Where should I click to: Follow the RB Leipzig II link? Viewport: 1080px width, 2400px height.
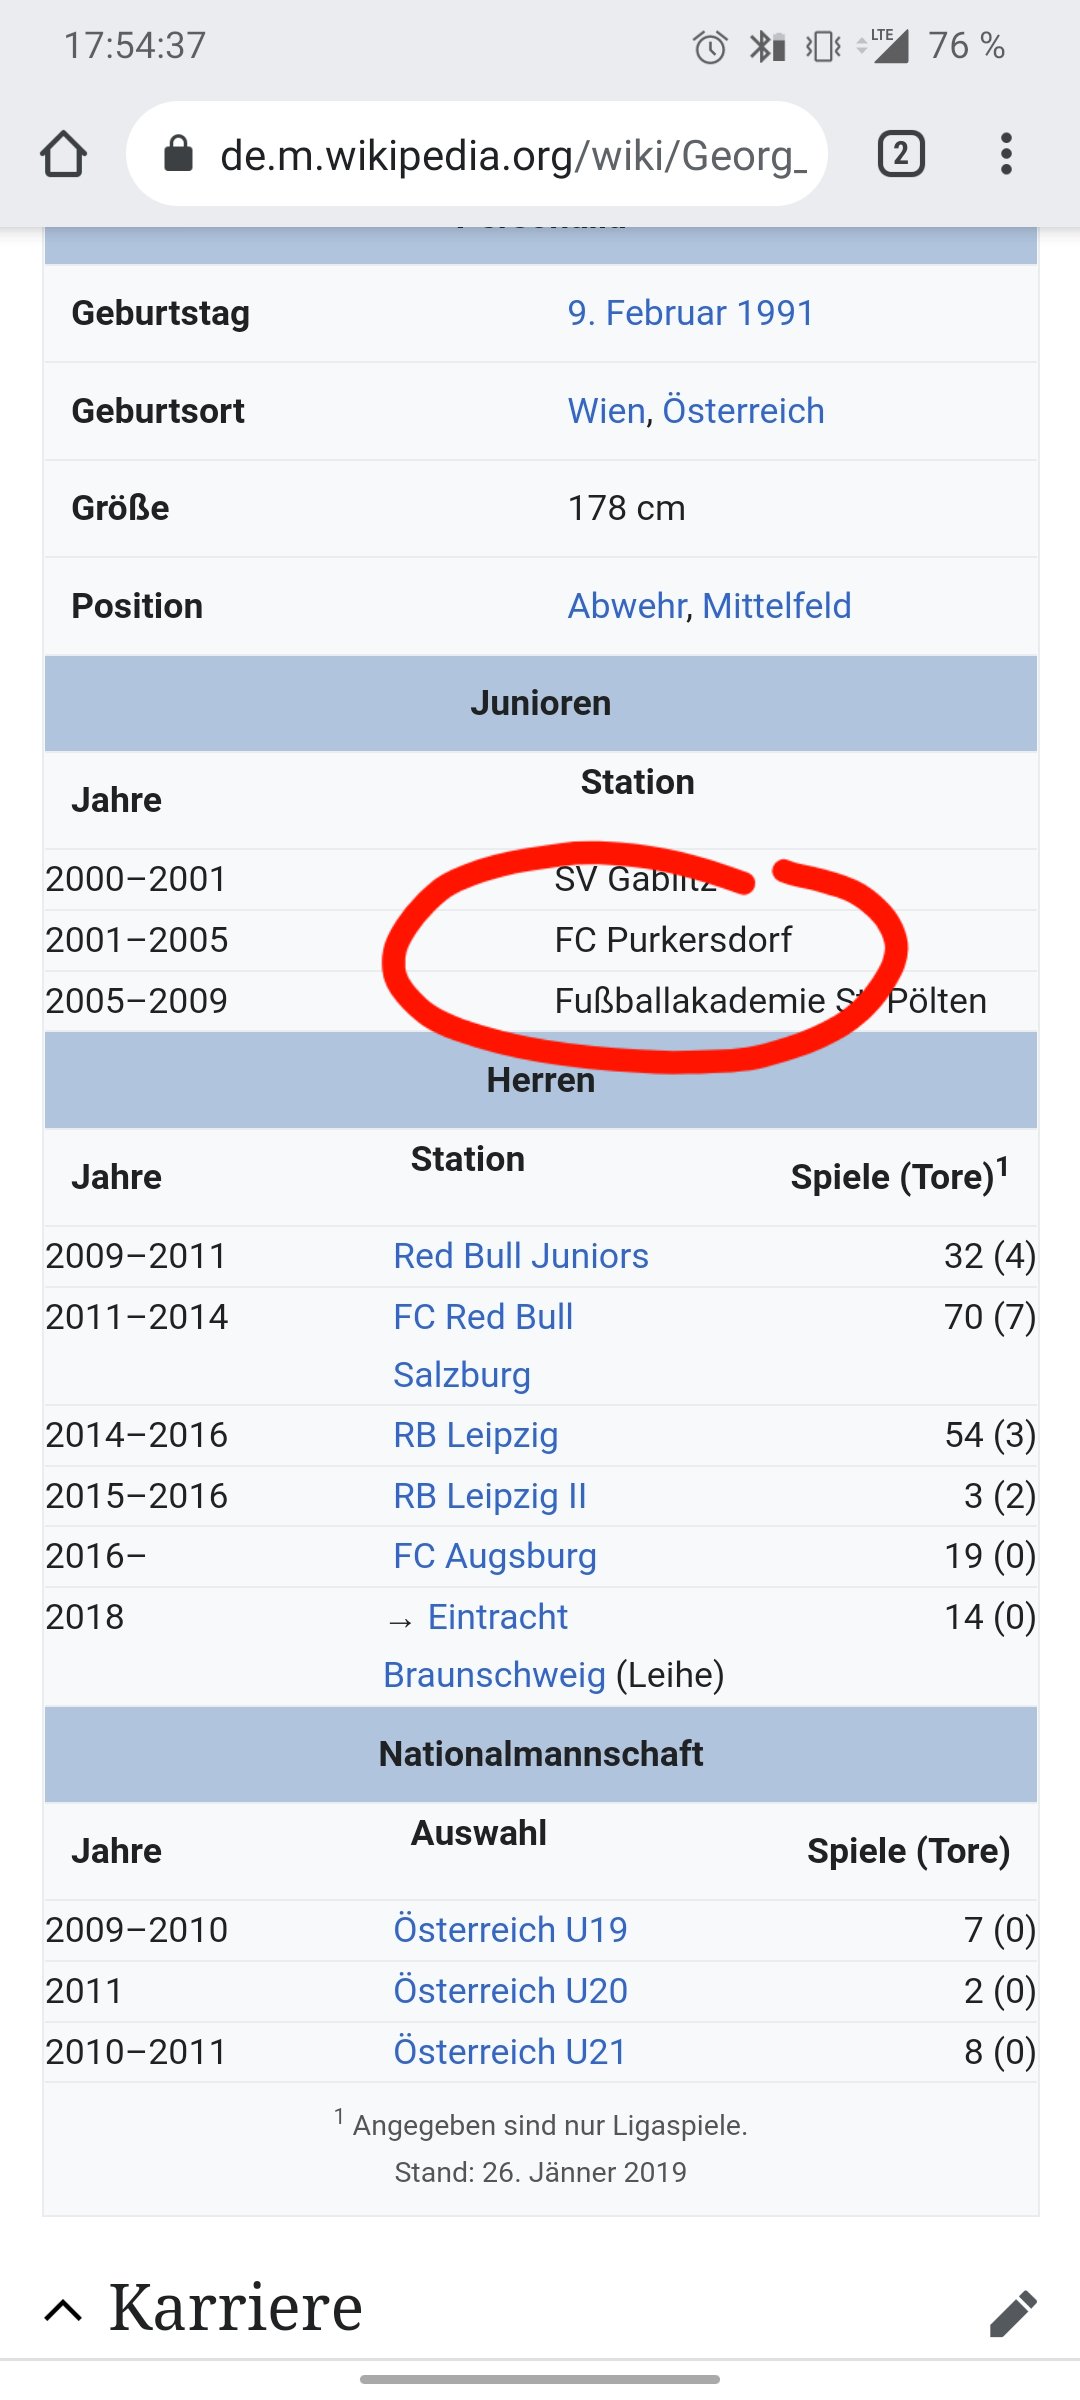[490, 1496]
